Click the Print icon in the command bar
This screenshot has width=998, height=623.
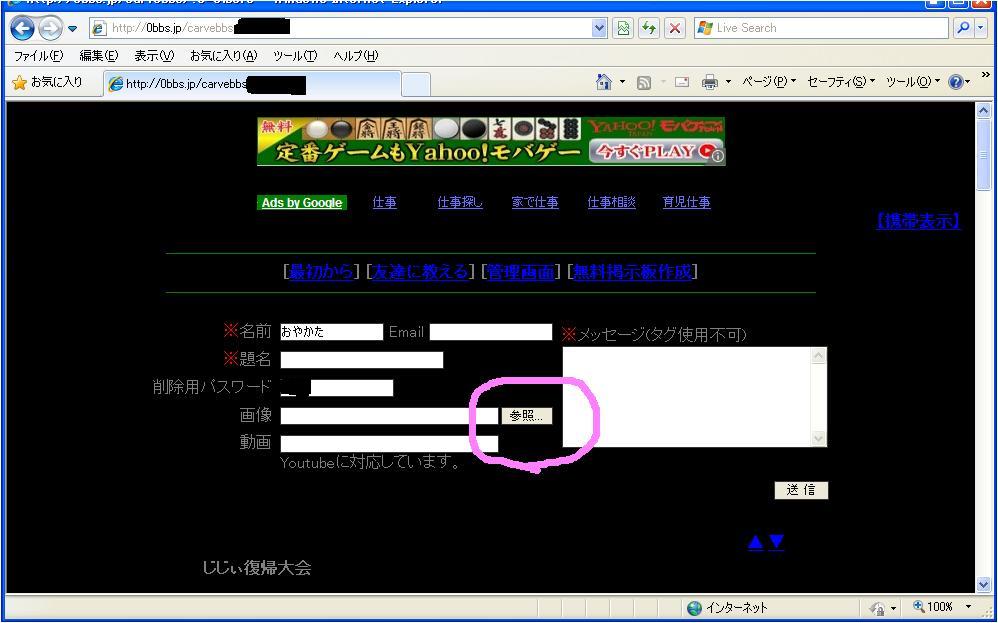(x=709, y=82)
